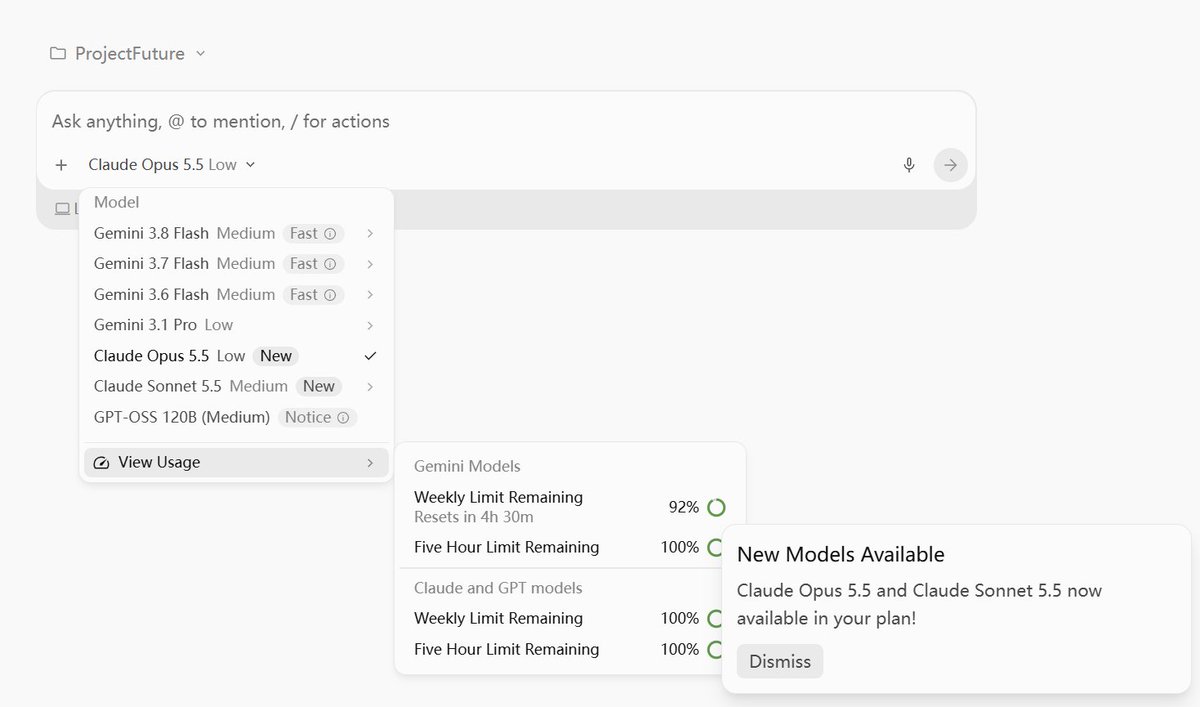Select Gemini 3.6 Flash model

[236, 295]
